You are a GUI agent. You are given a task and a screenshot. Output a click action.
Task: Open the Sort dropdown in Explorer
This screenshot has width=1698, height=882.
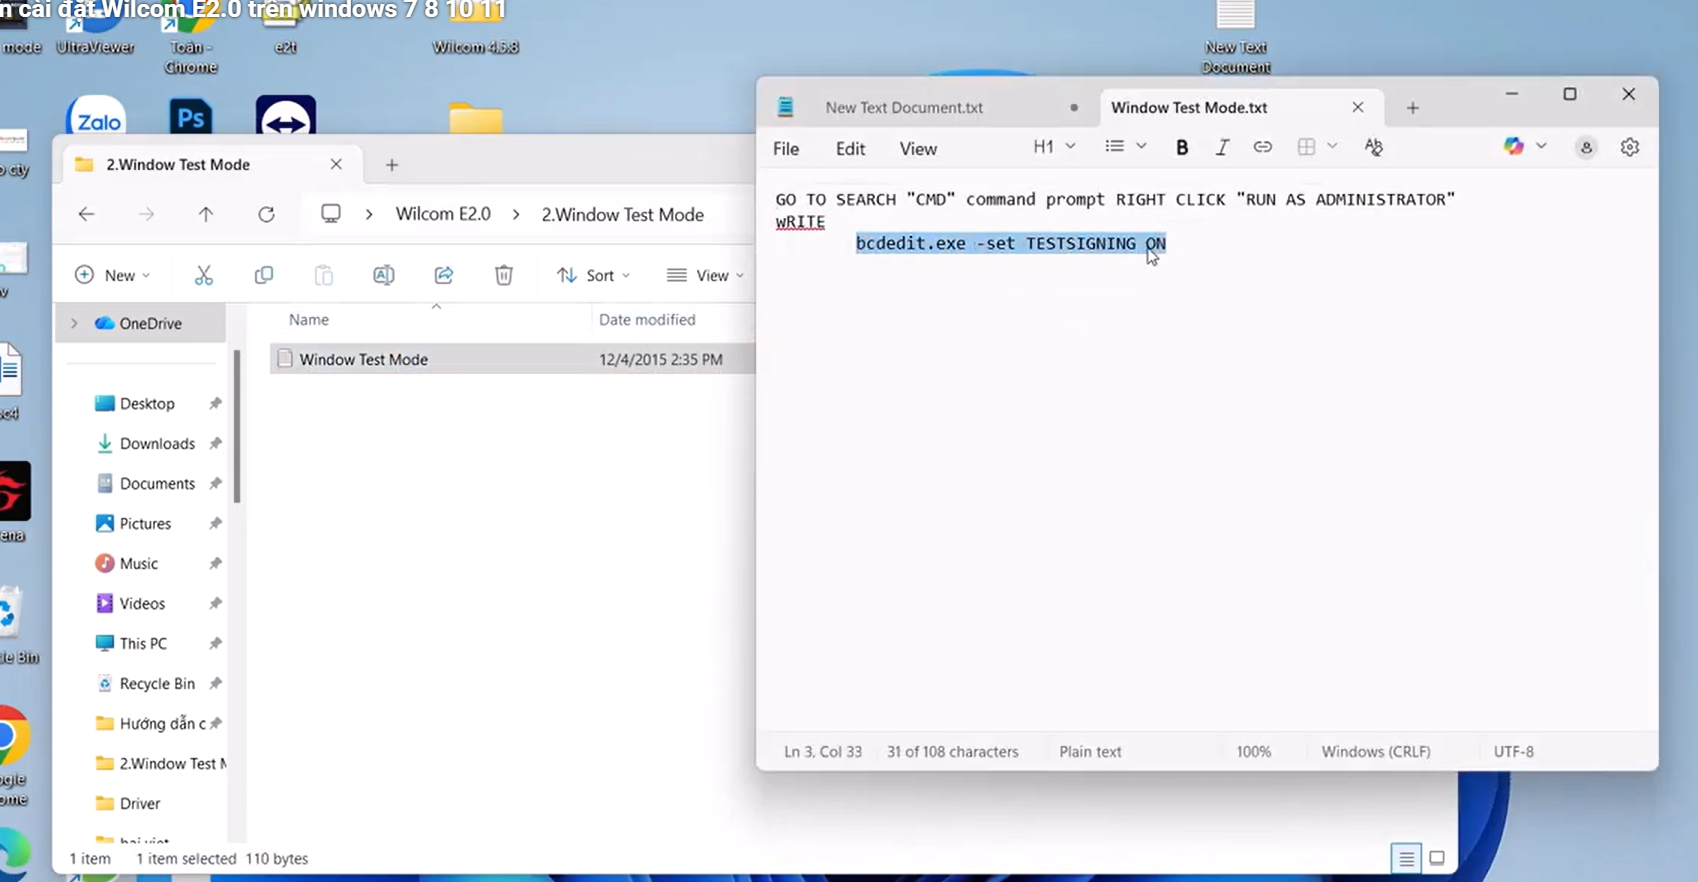click(594, 275)
